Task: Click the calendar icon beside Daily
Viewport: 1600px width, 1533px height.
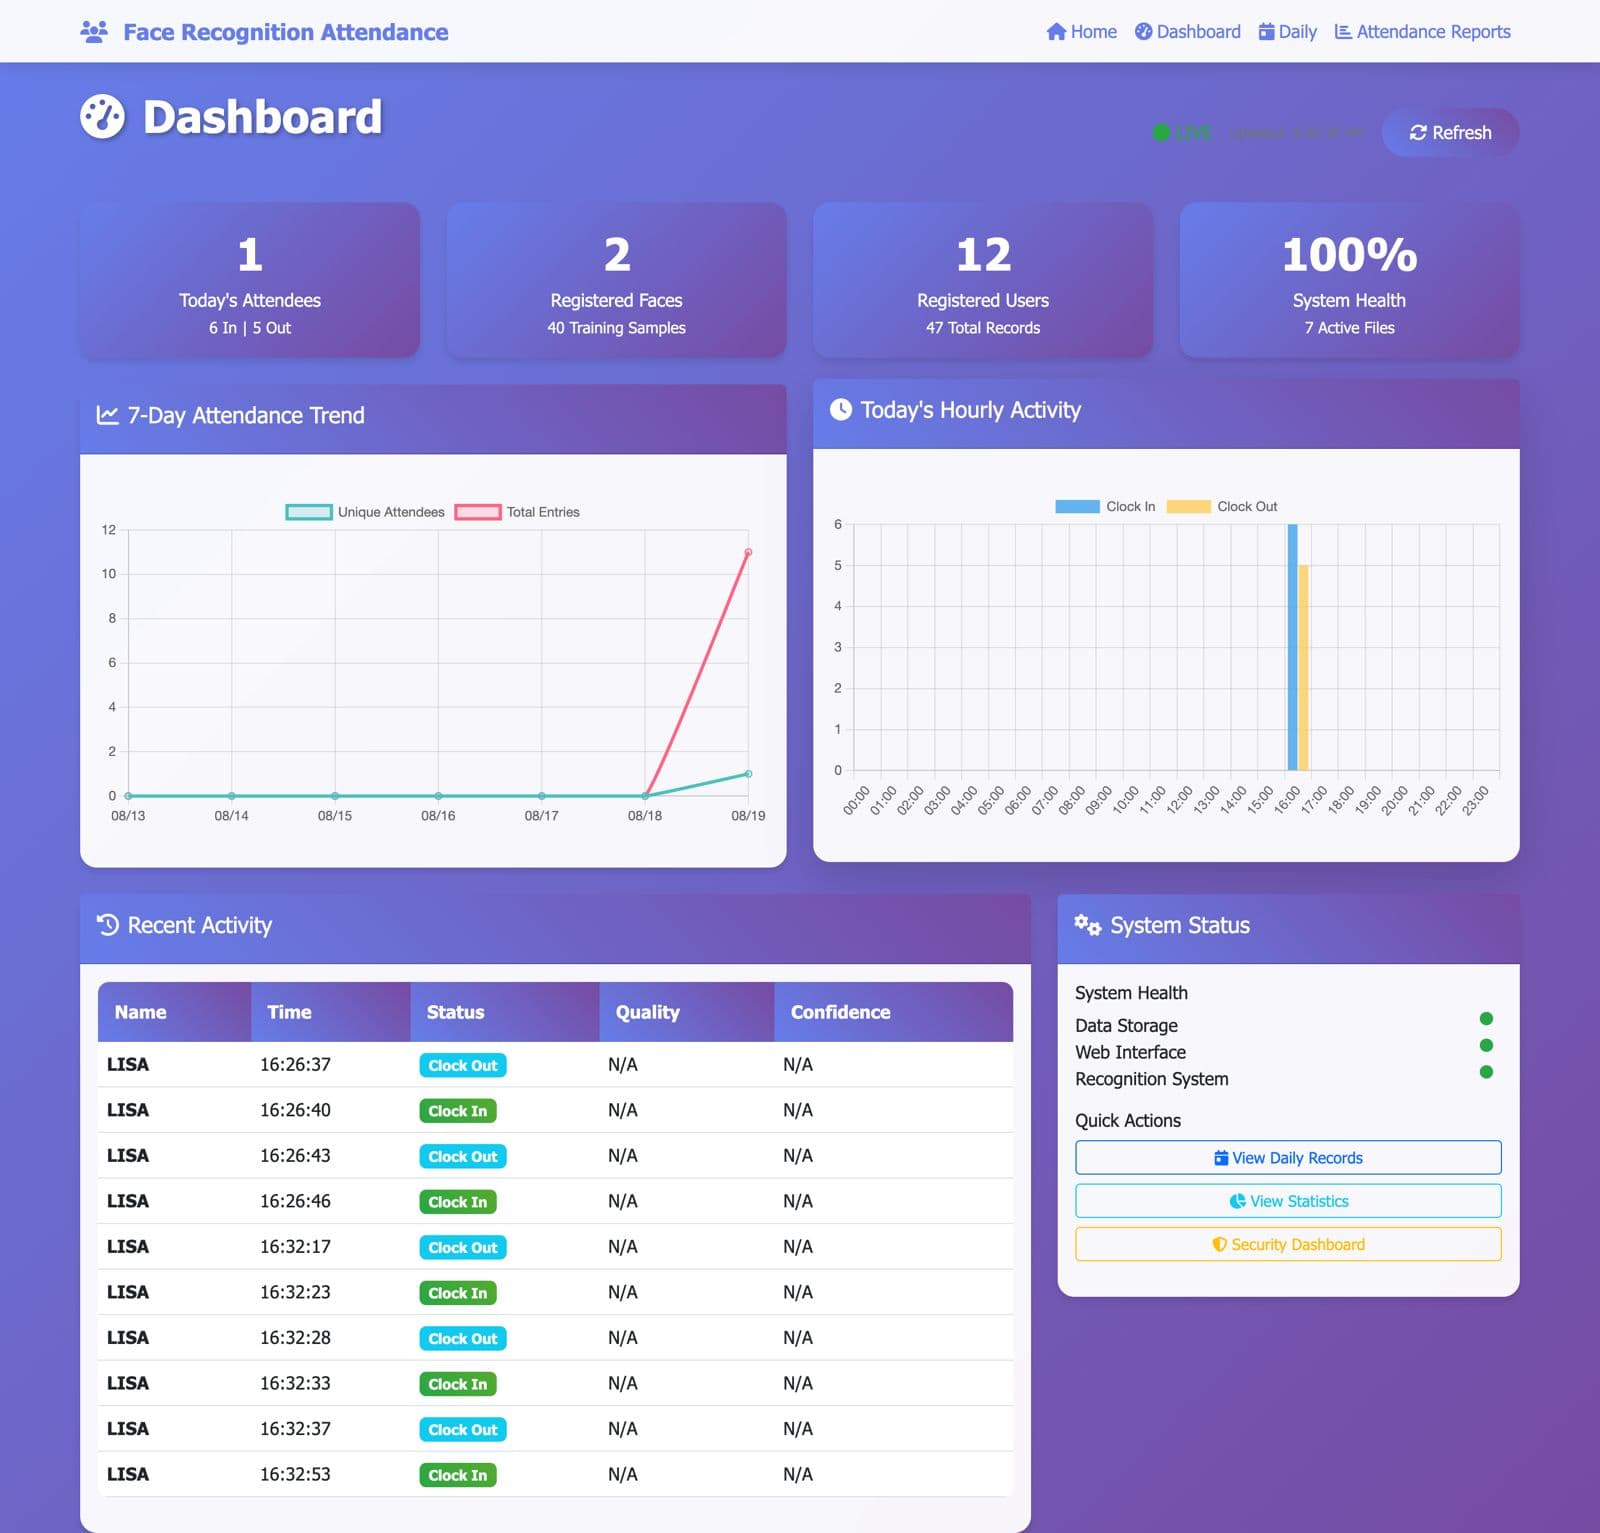Action: pos(1266,32)
